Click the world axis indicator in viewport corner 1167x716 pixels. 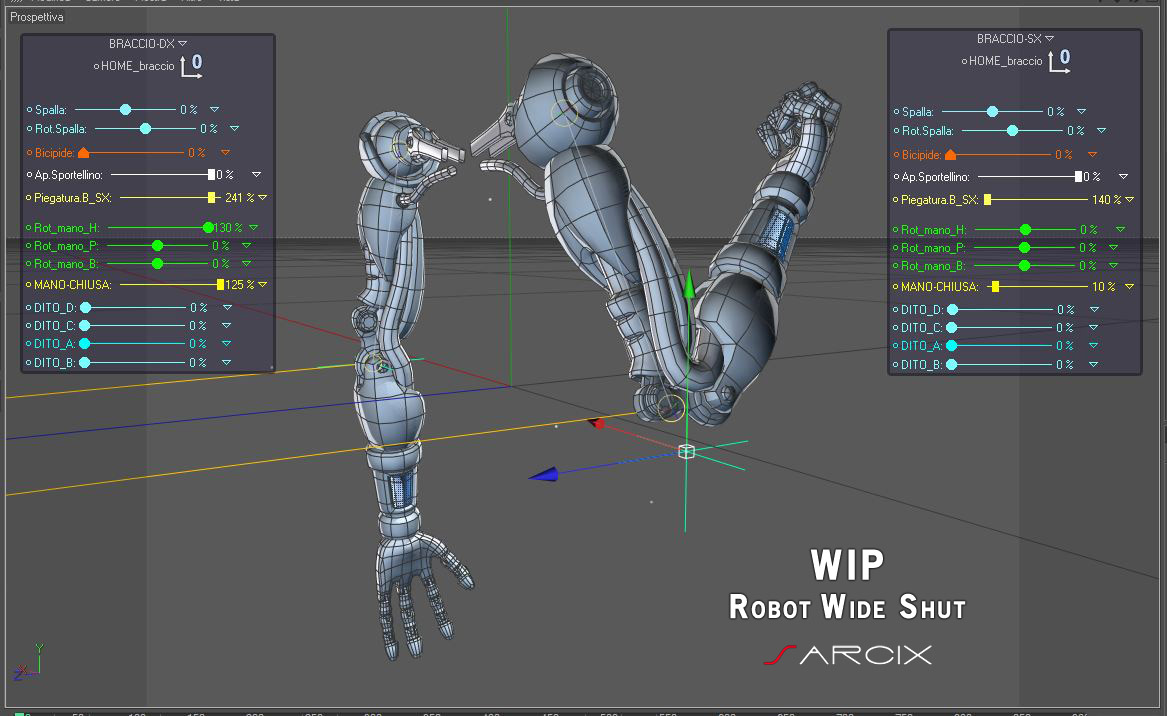(x=28, y=662)
